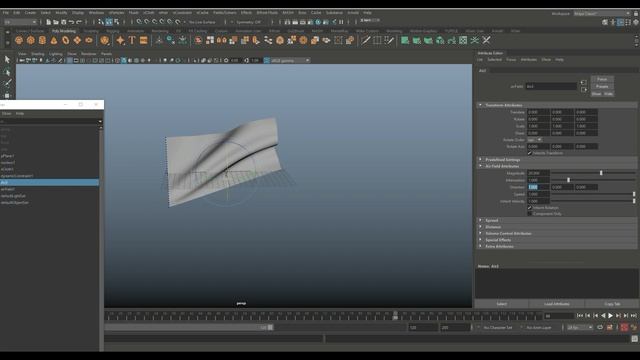Open the Shading menu in viewport panel

pos(38,54)
